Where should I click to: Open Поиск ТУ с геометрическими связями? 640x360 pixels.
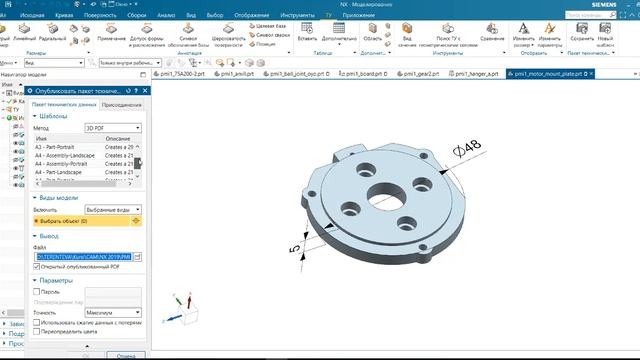click(x=448, y=35)
